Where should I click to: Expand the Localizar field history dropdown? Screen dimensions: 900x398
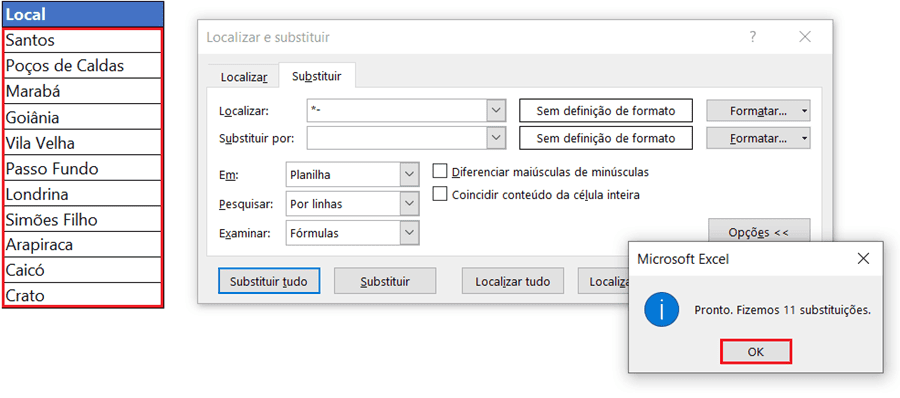496,111
